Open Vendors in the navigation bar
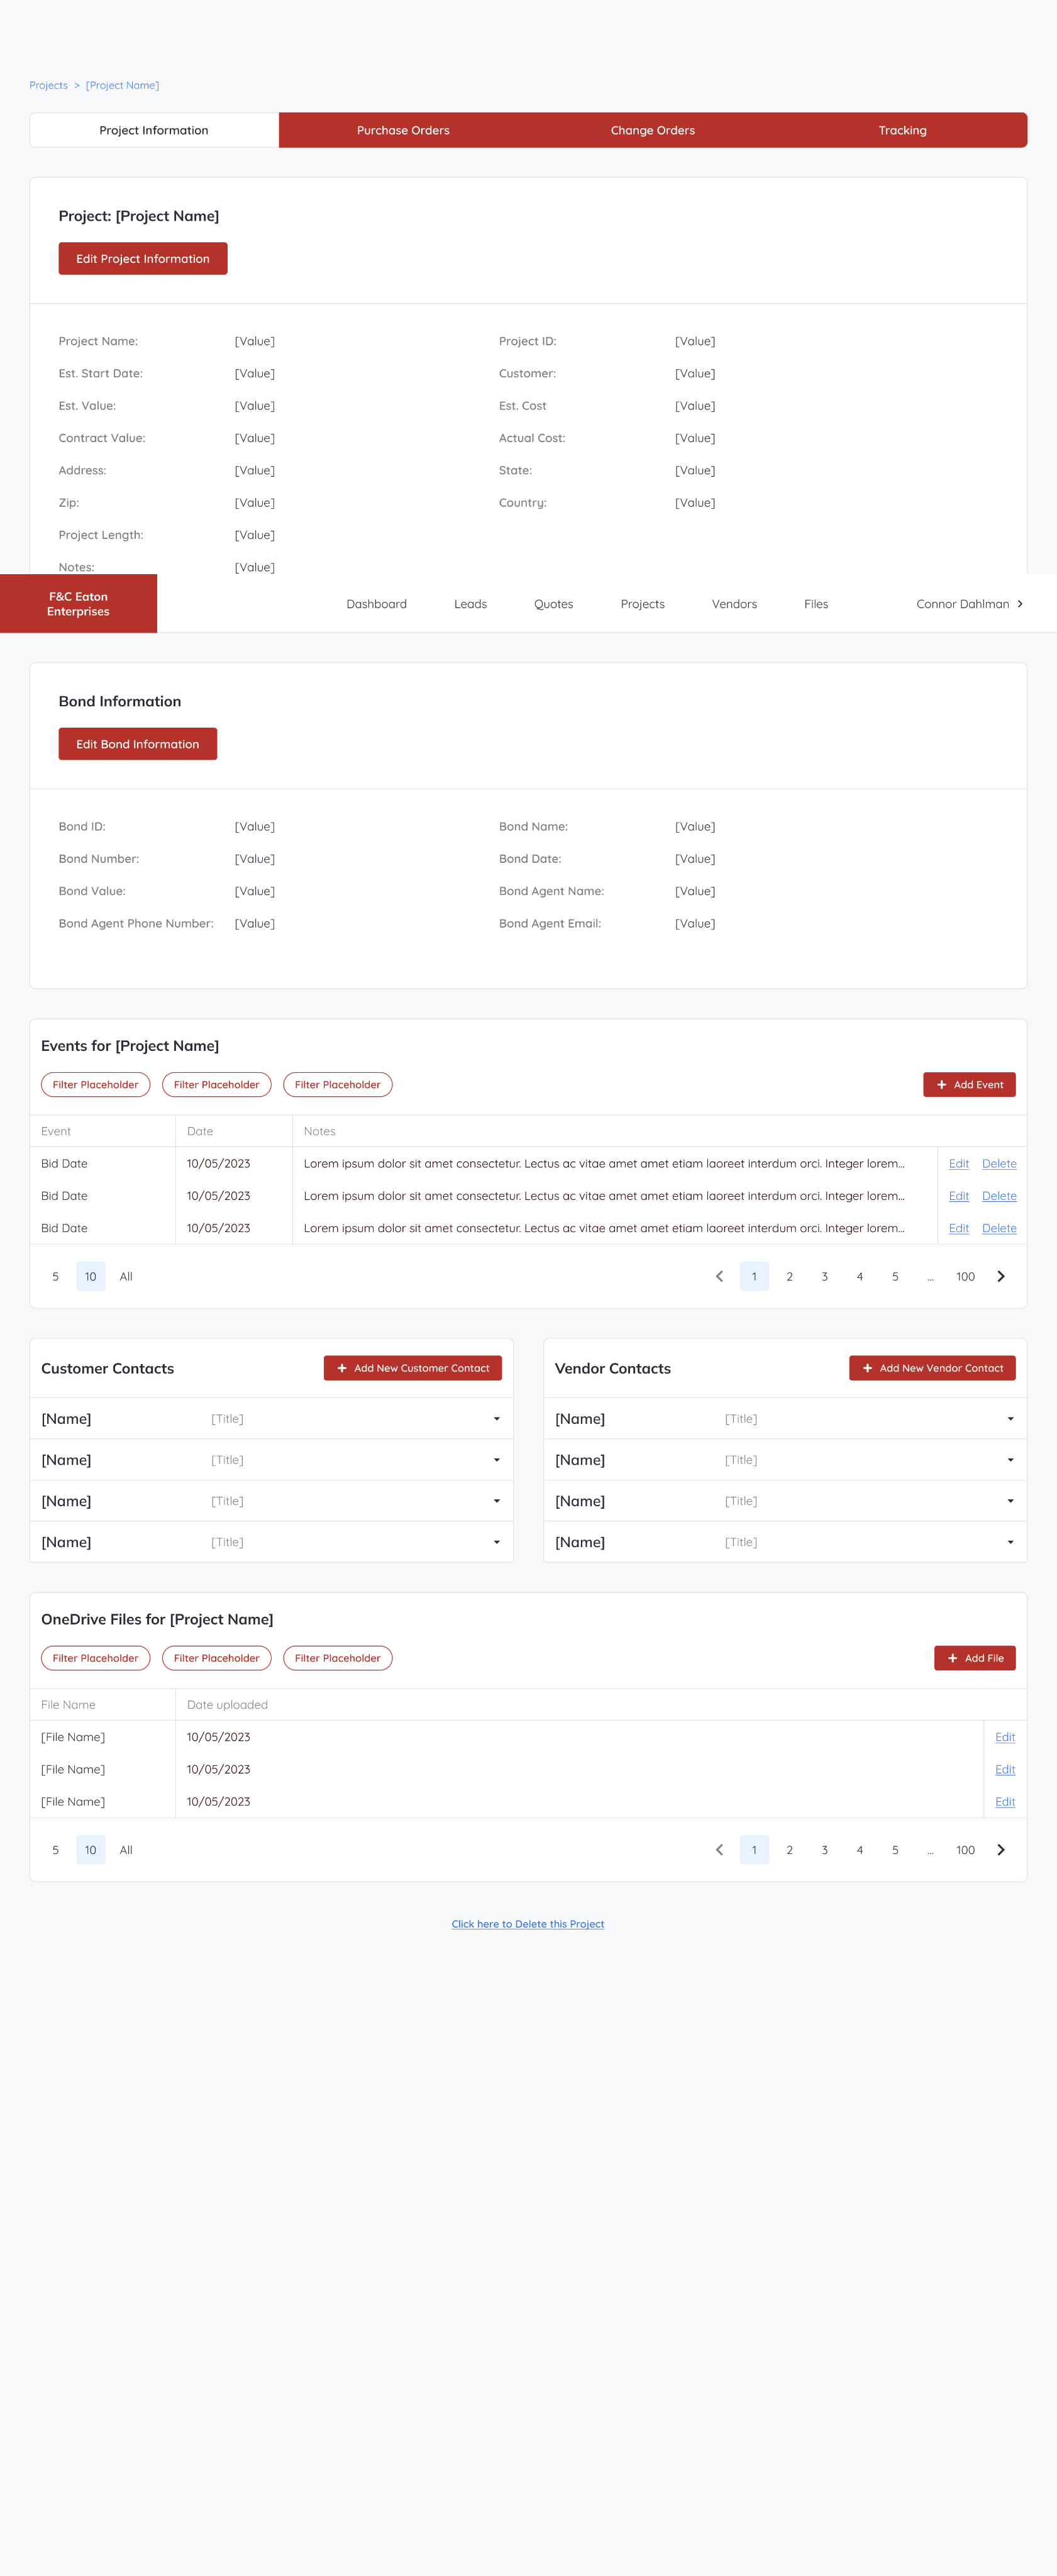This screenshot has width=1057, height=2576. [x=734, y=604]
